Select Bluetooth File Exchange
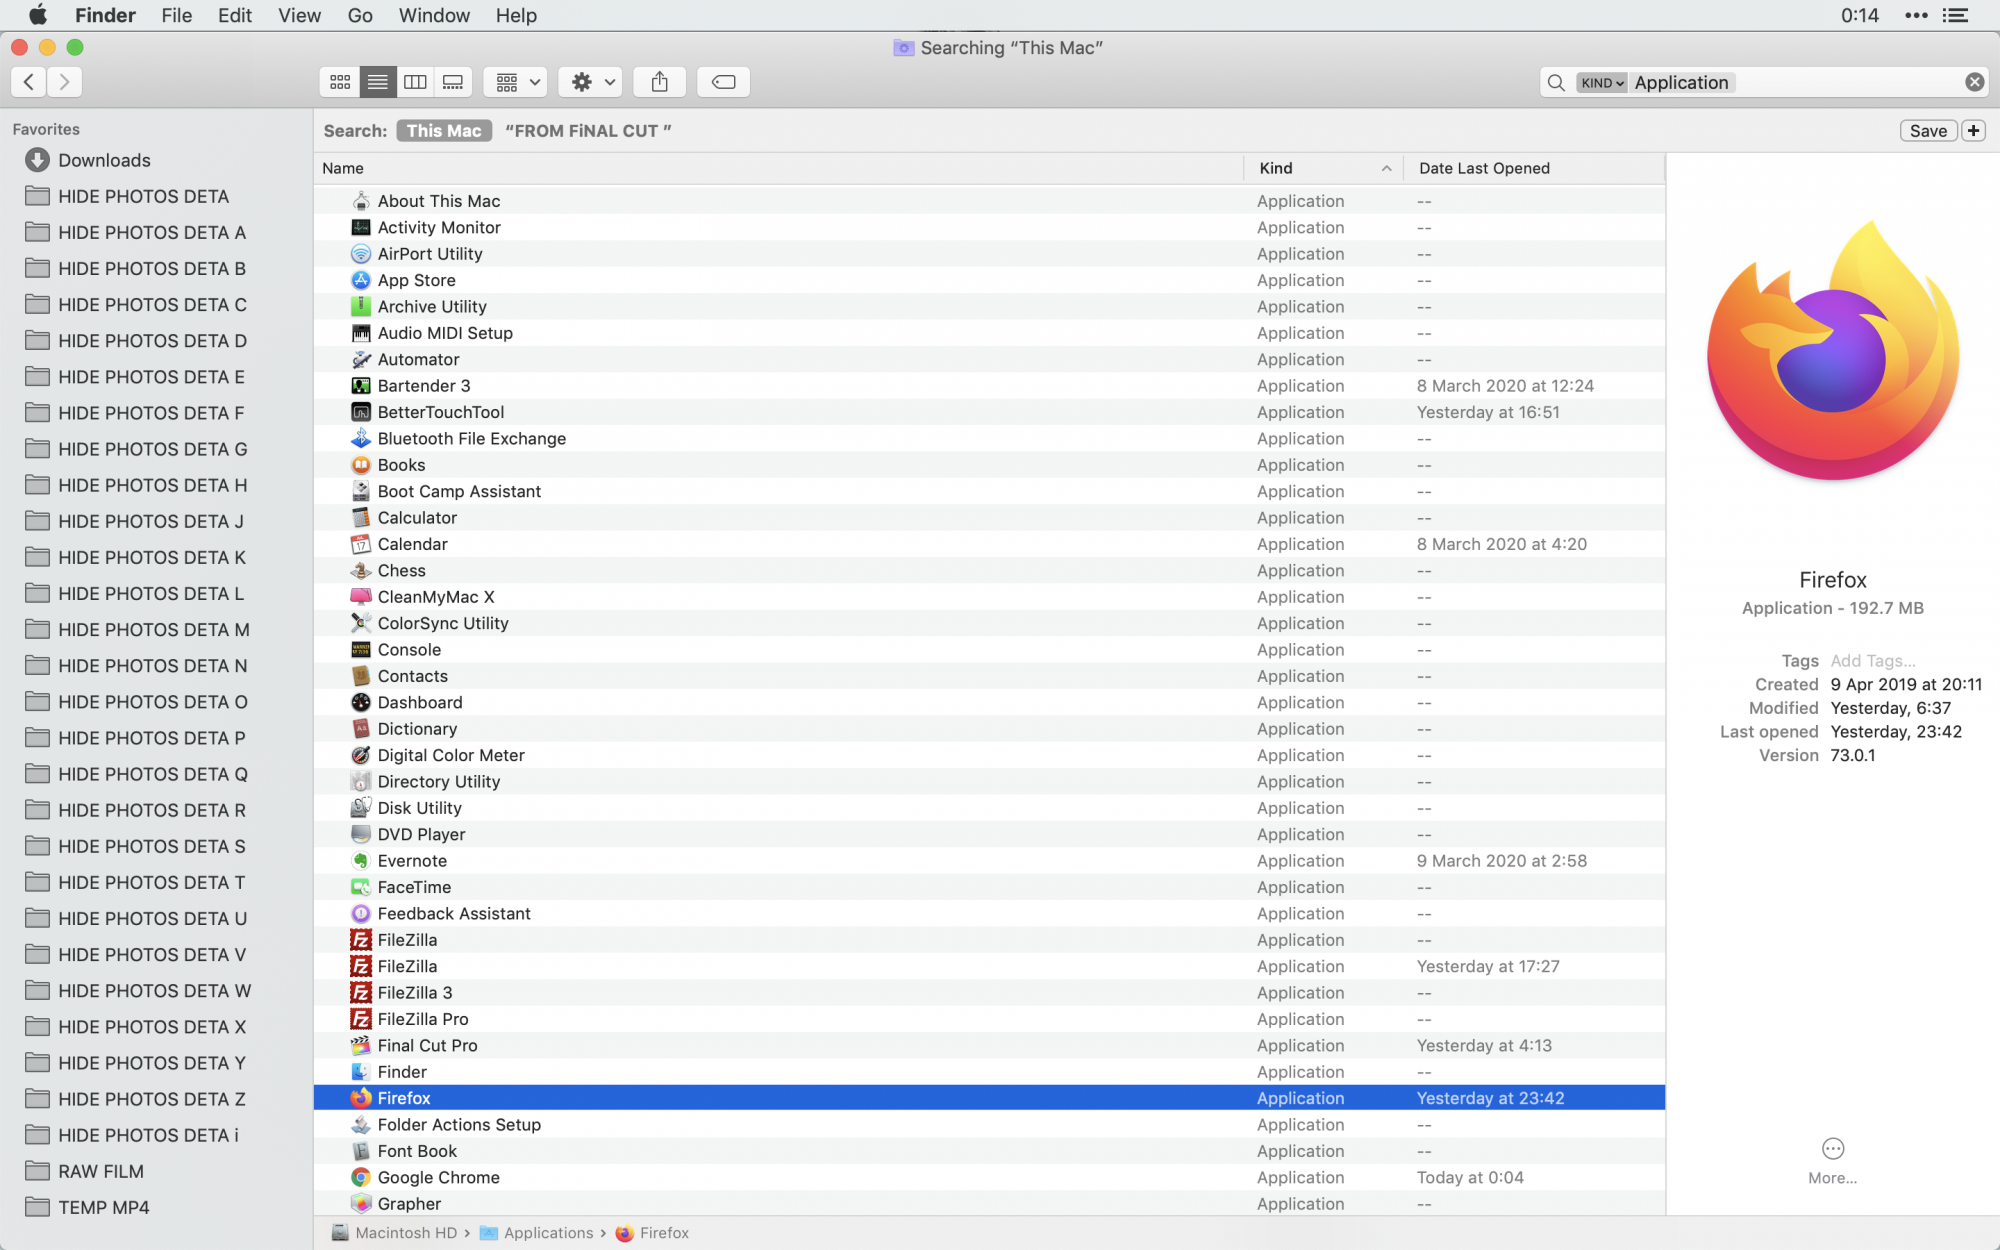 click(x=989, y=438)
